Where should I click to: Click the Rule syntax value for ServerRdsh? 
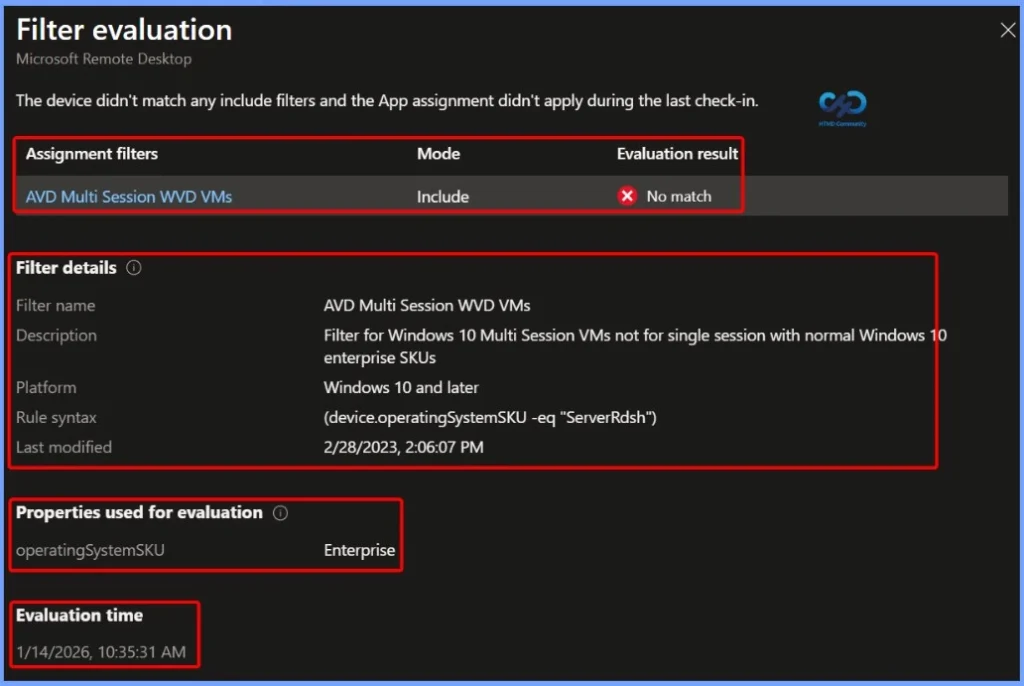tap(489, 417)
